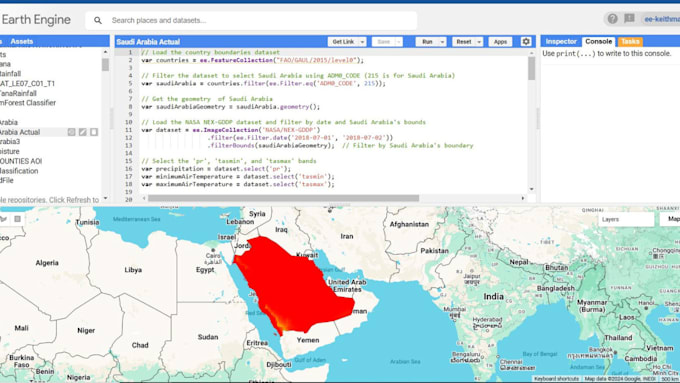The width and height of the screenshot is (680, 383).
Task: Click code line 5 var saudiArabia
Action: coord(263,83)
